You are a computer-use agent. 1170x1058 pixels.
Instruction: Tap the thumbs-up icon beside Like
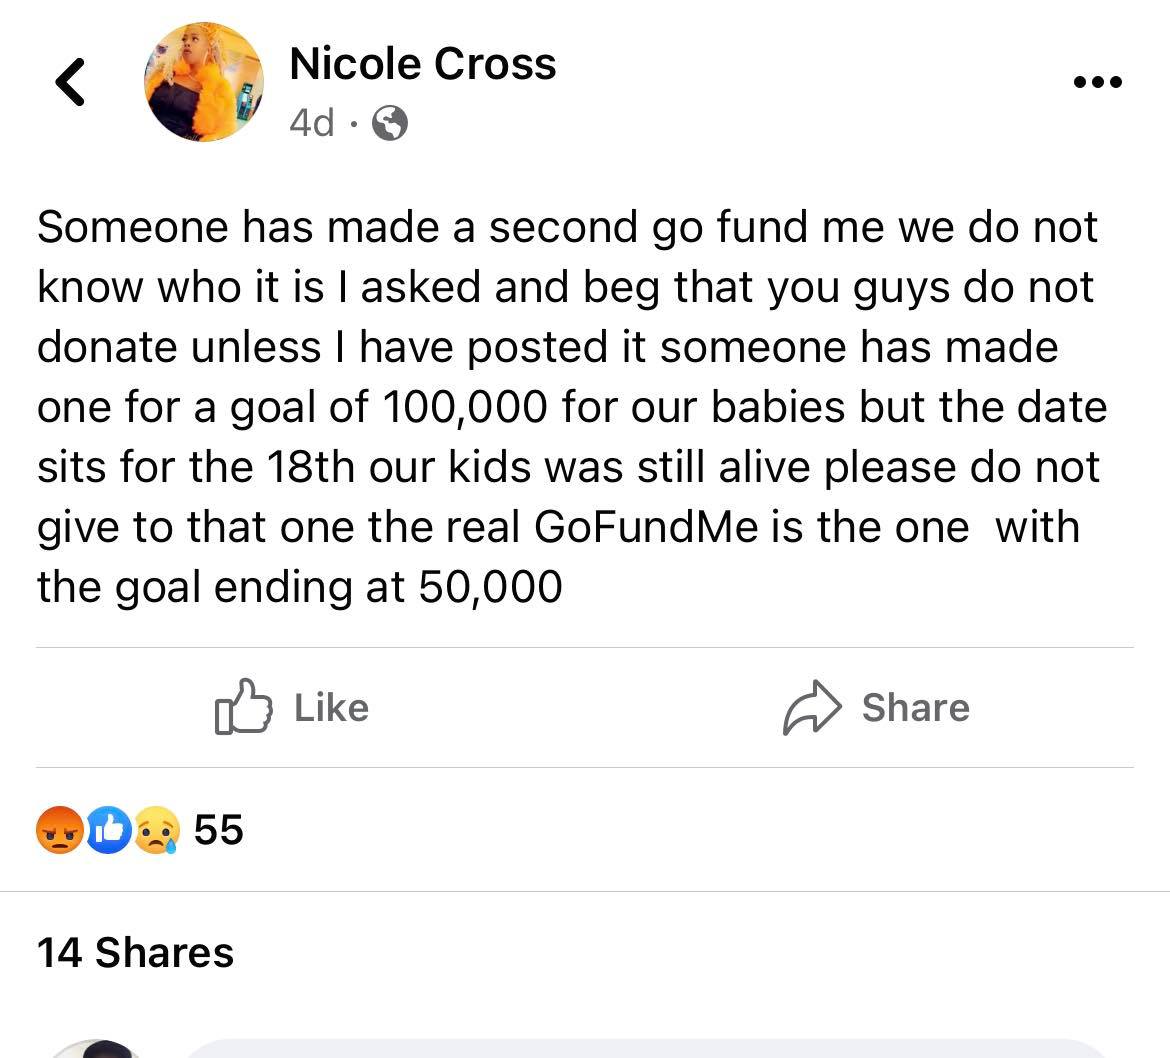point(243,708)
